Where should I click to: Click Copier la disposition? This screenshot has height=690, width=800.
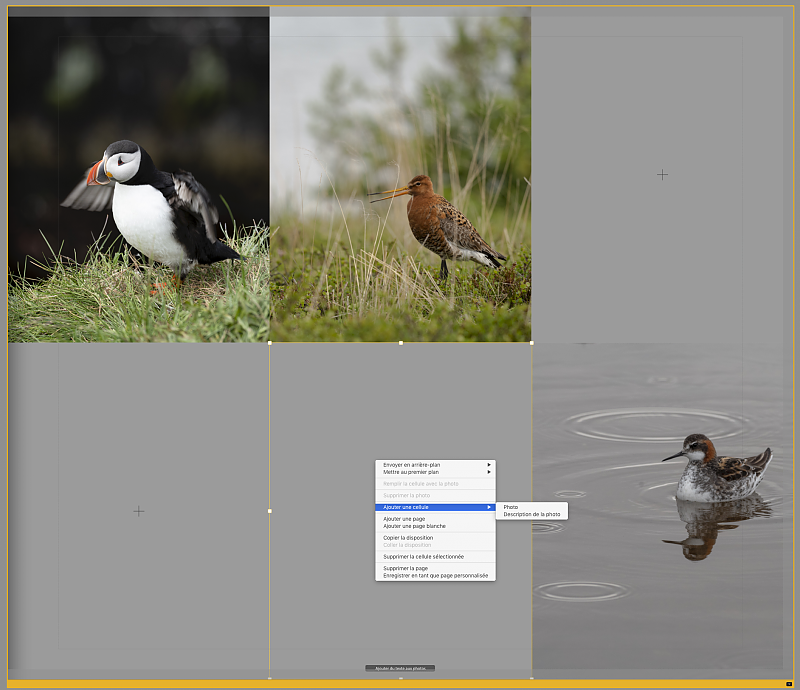(x=408, y=538)
